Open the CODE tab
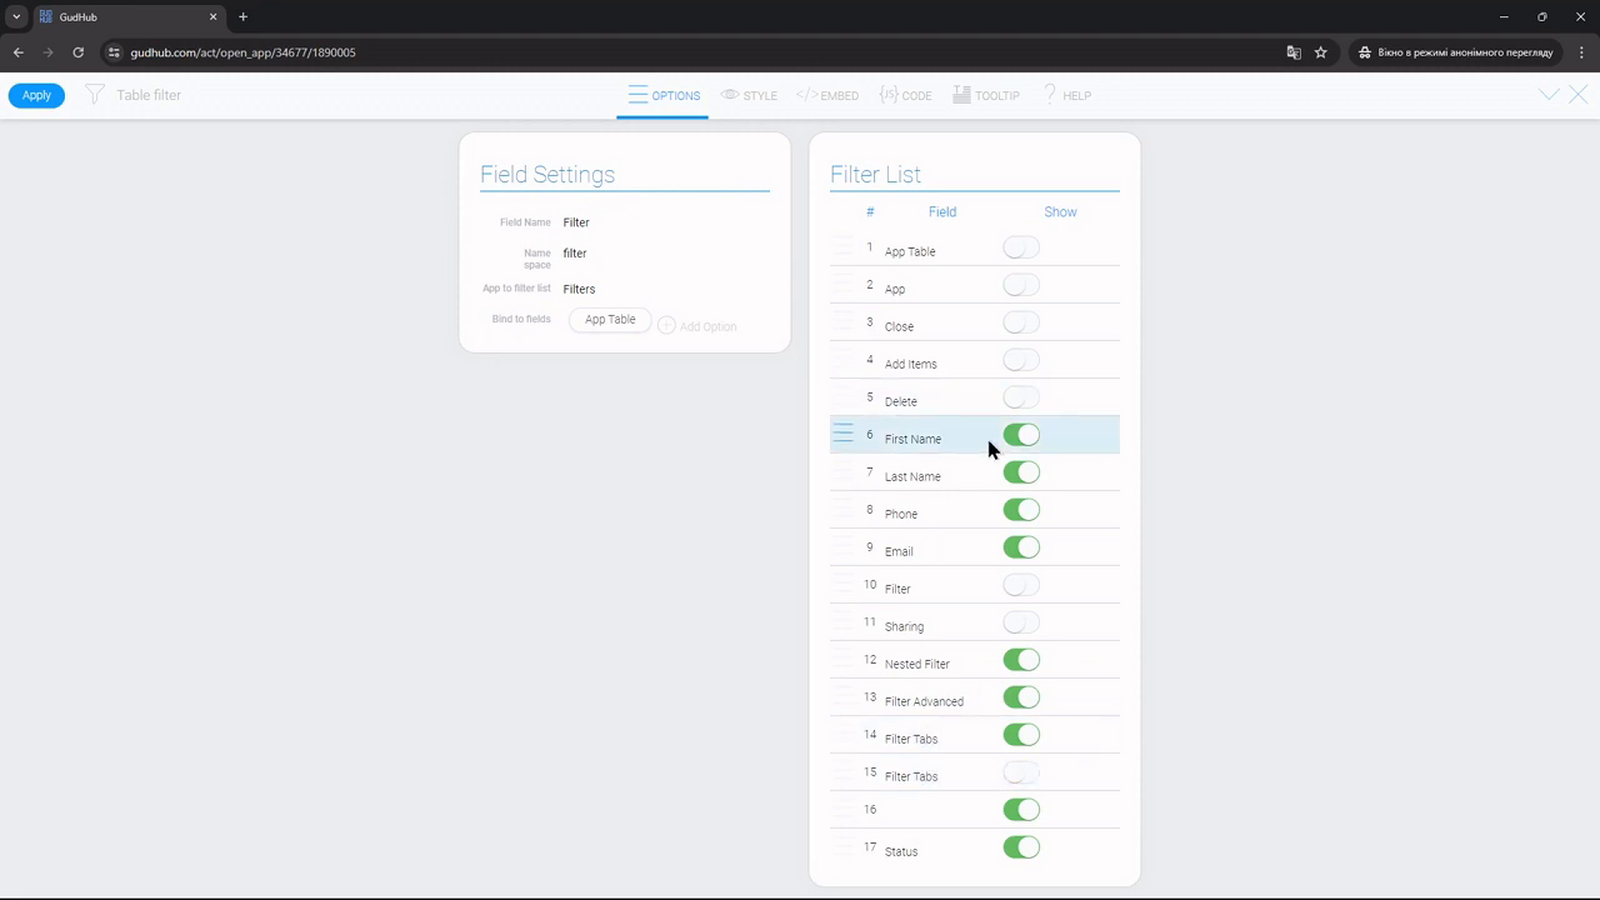This screenshot has width=1600, height=900. pos(905,95)
